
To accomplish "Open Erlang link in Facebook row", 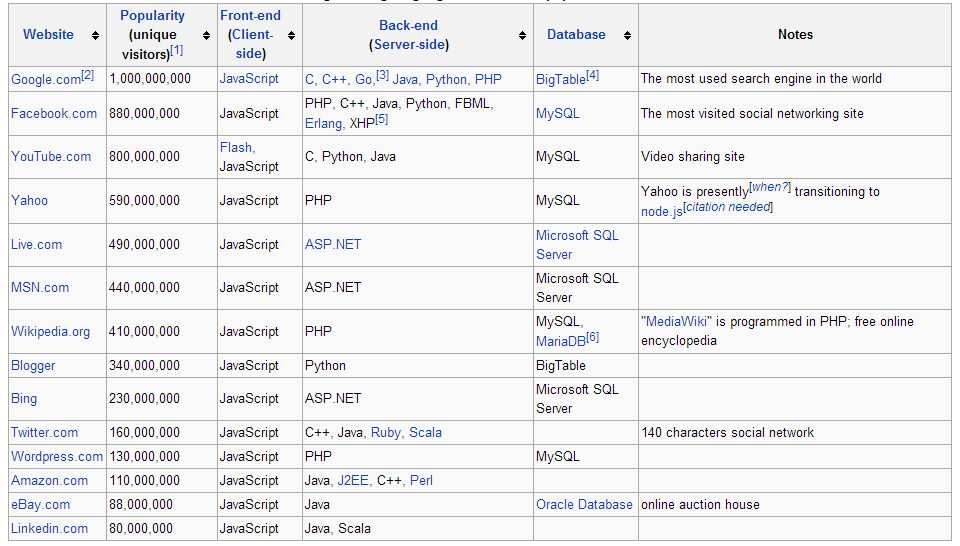I will tap(323, 124).
